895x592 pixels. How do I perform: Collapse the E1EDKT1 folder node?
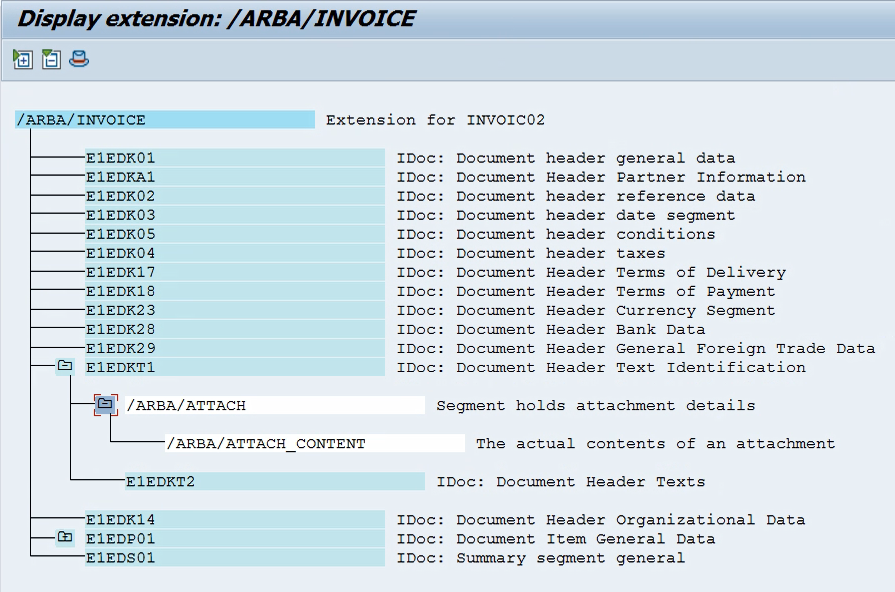pos(65,365)
